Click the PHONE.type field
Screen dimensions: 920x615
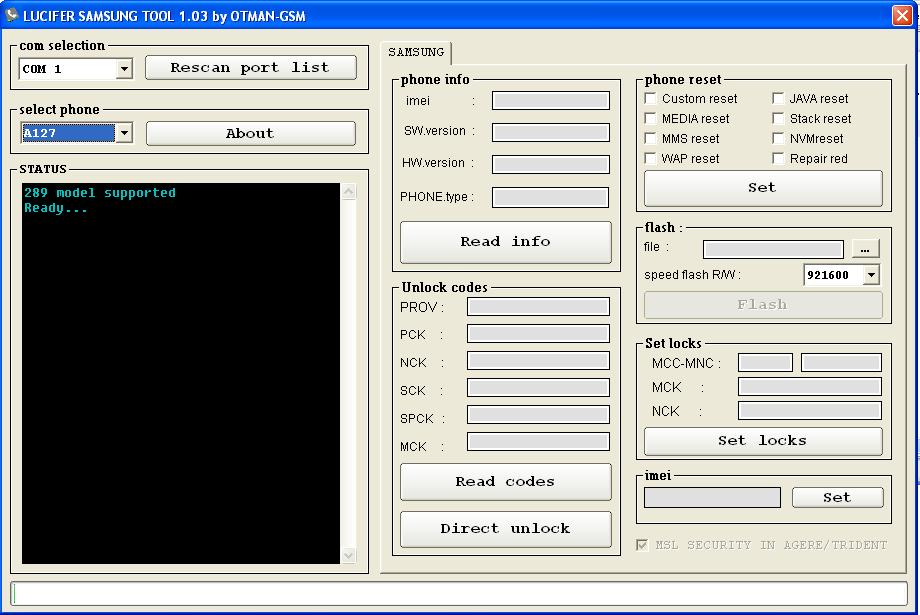[x=550, y=197]
